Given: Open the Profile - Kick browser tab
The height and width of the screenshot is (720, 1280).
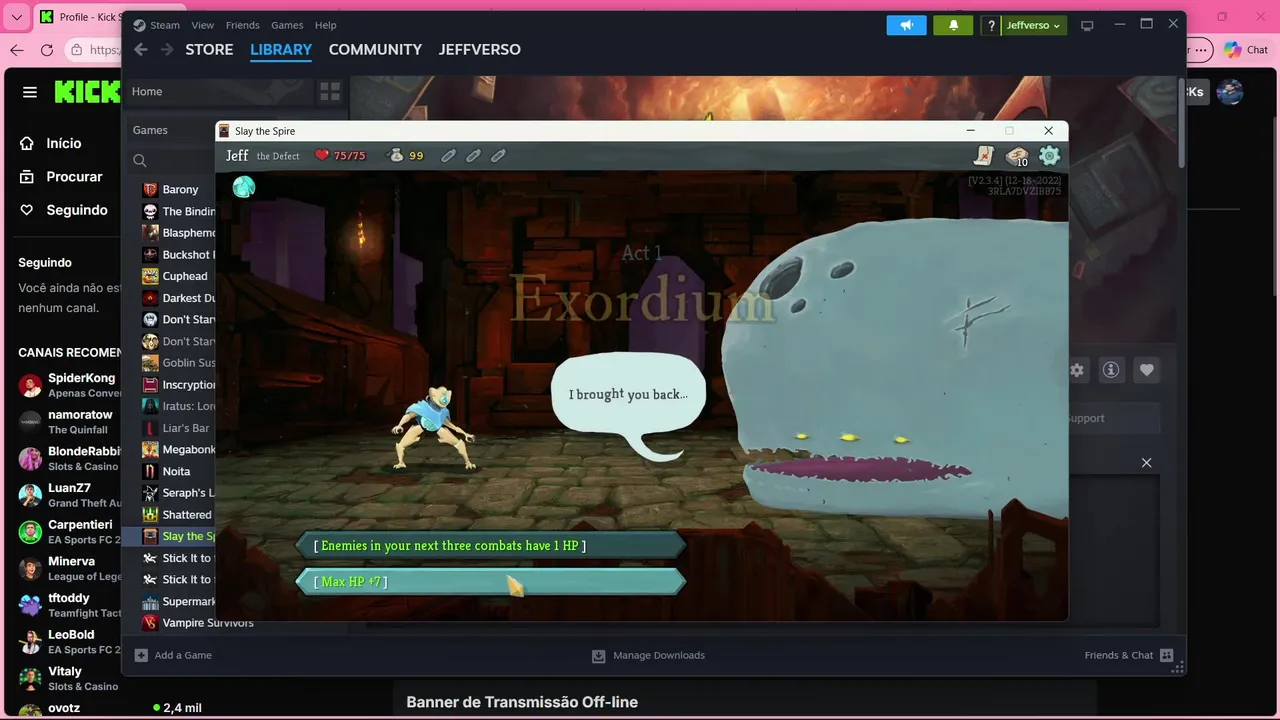Looking at the screenshot, I should pyautogui.click(x=78, y=17).
